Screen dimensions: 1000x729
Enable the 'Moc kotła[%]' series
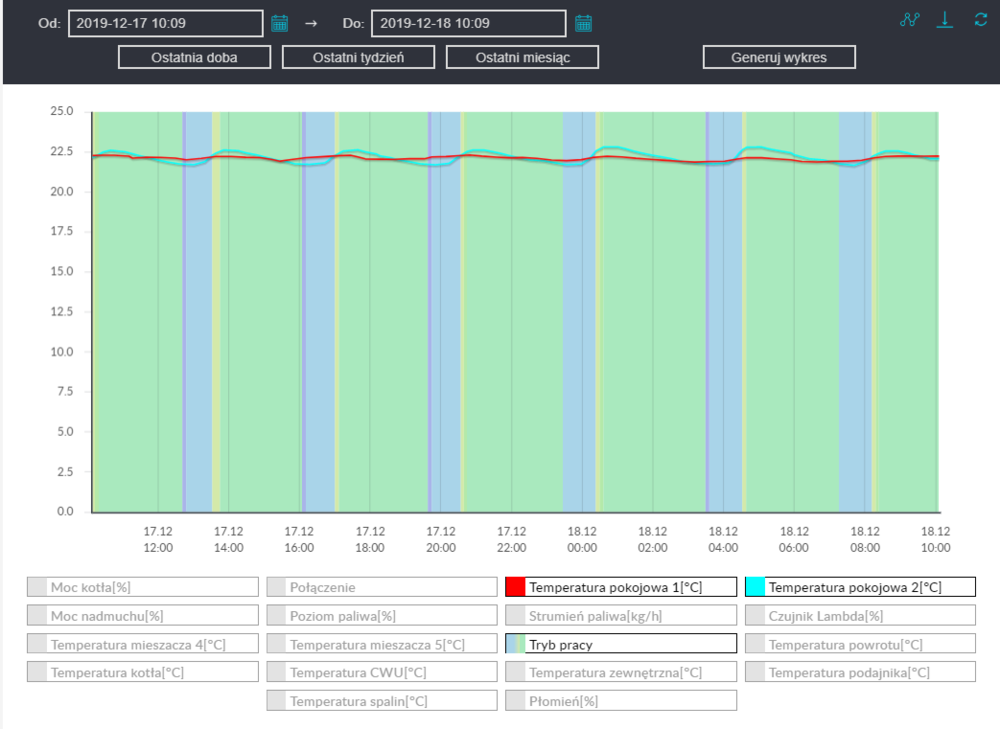[142, 587]
